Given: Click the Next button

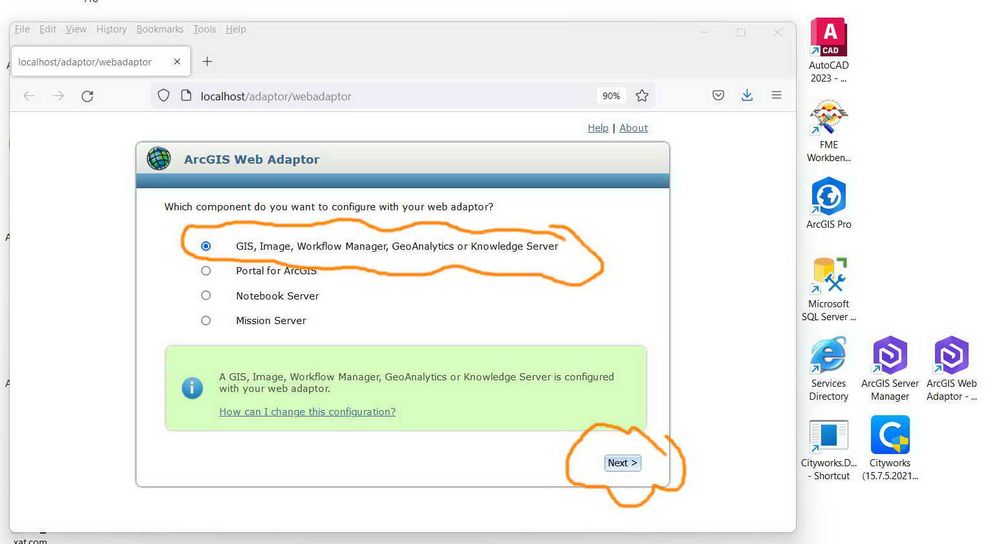Looking at the screenshot, I should pos(622,463).
